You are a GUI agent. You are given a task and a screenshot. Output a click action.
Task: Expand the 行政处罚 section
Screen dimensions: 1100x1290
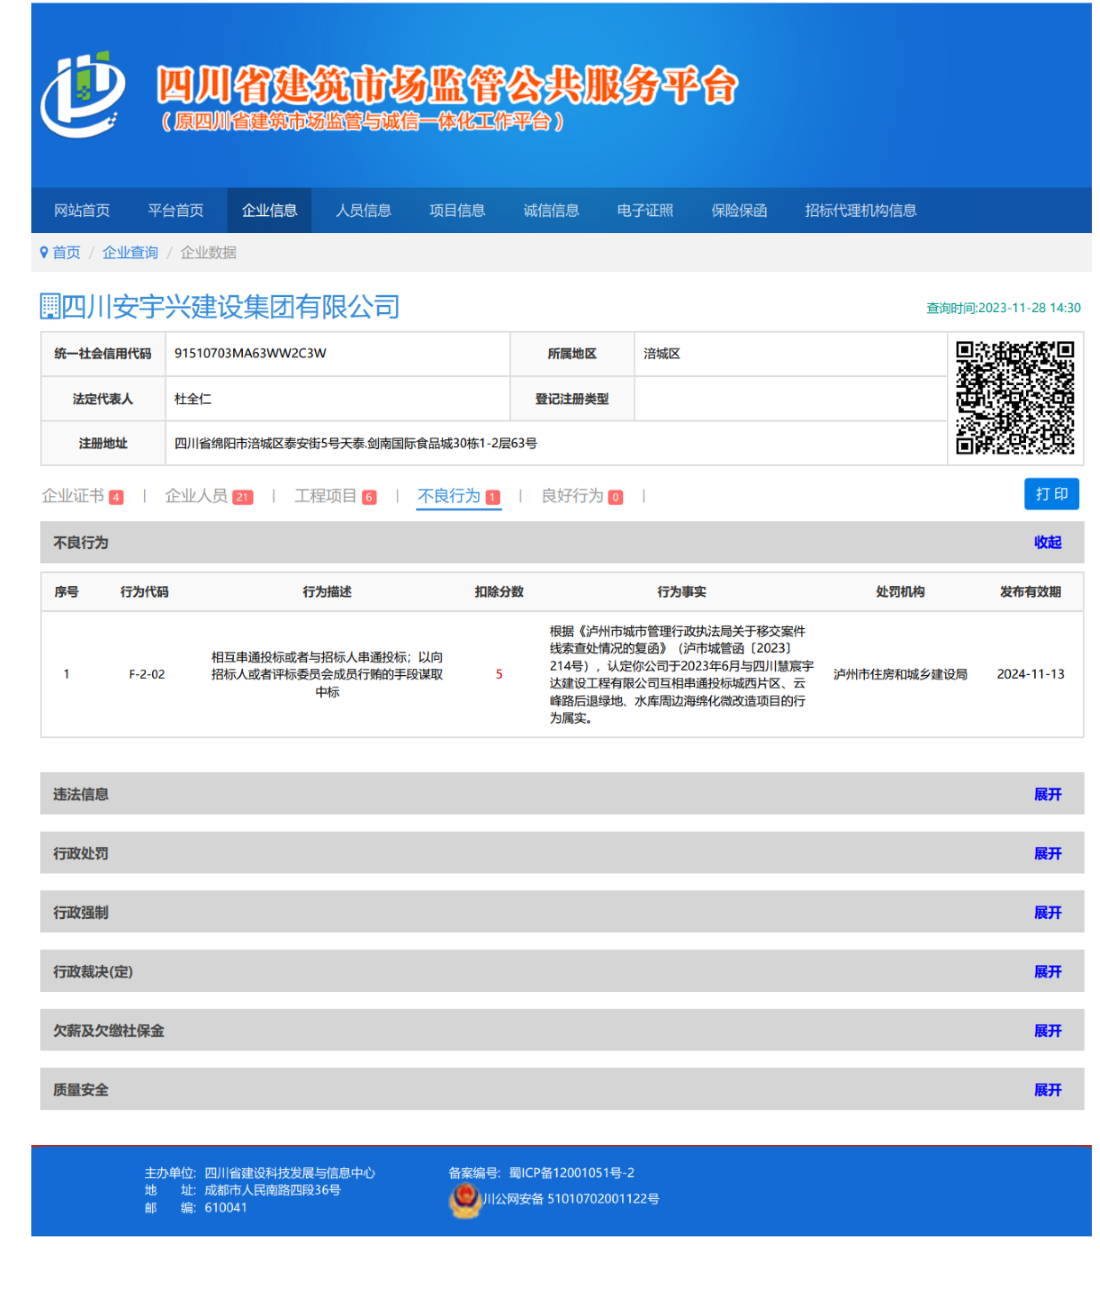point(1048,853)
